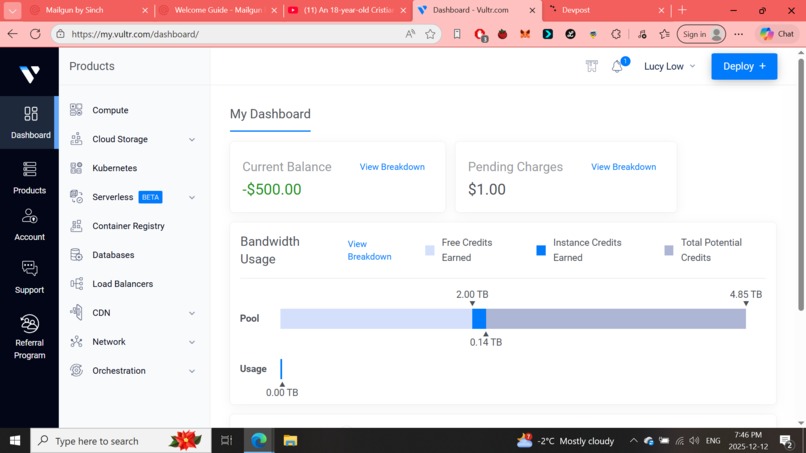Go back in the browser
Image resolution: width=806 pixels, height=453 pixels.
12,34
